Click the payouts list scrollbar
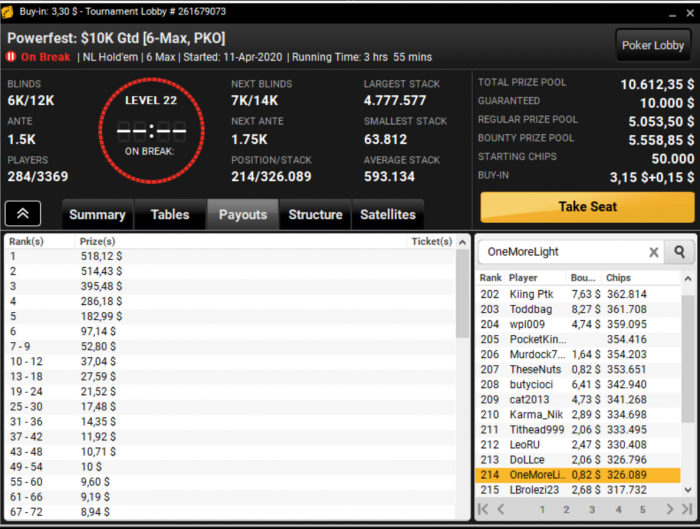Screen dimensions: 700x529 (462, 294)
